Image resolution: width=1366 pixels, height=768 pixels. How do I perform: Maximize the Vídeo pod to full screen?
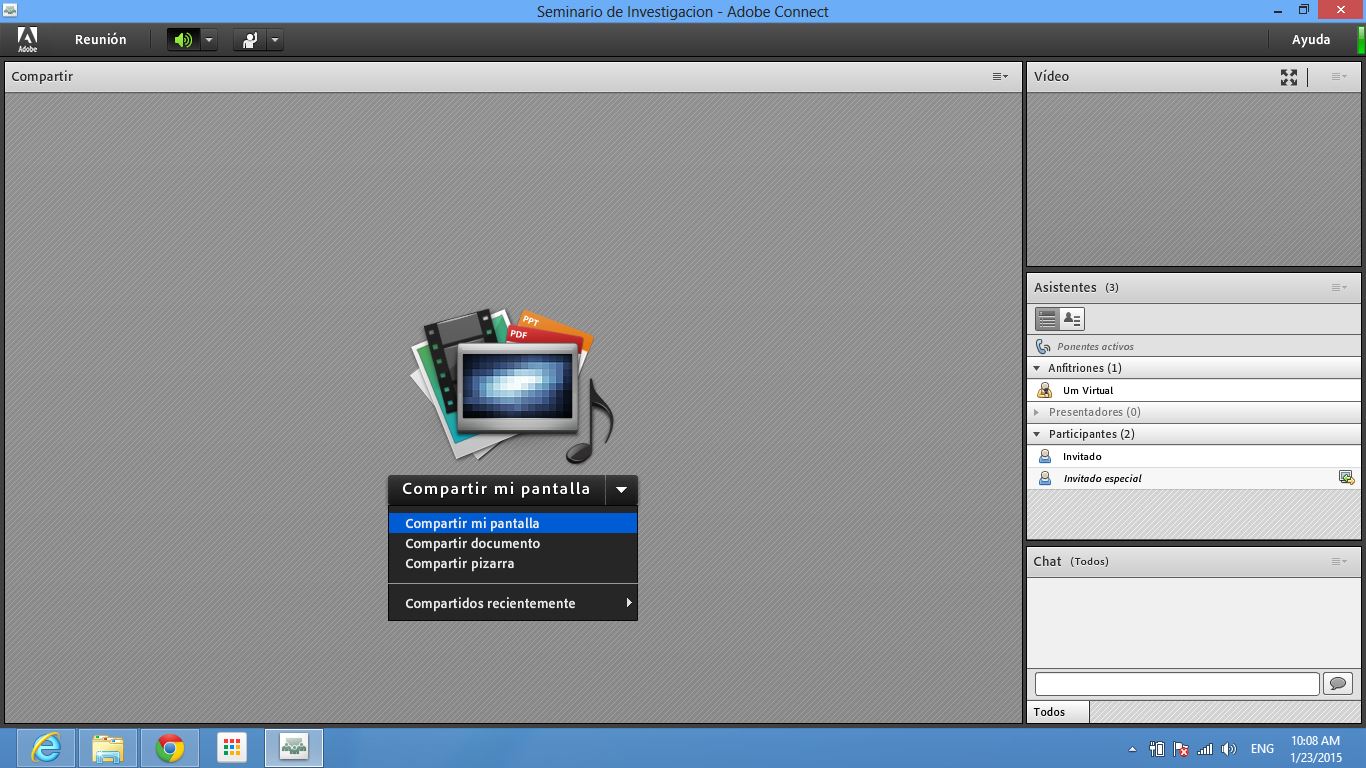(1289, 77)
